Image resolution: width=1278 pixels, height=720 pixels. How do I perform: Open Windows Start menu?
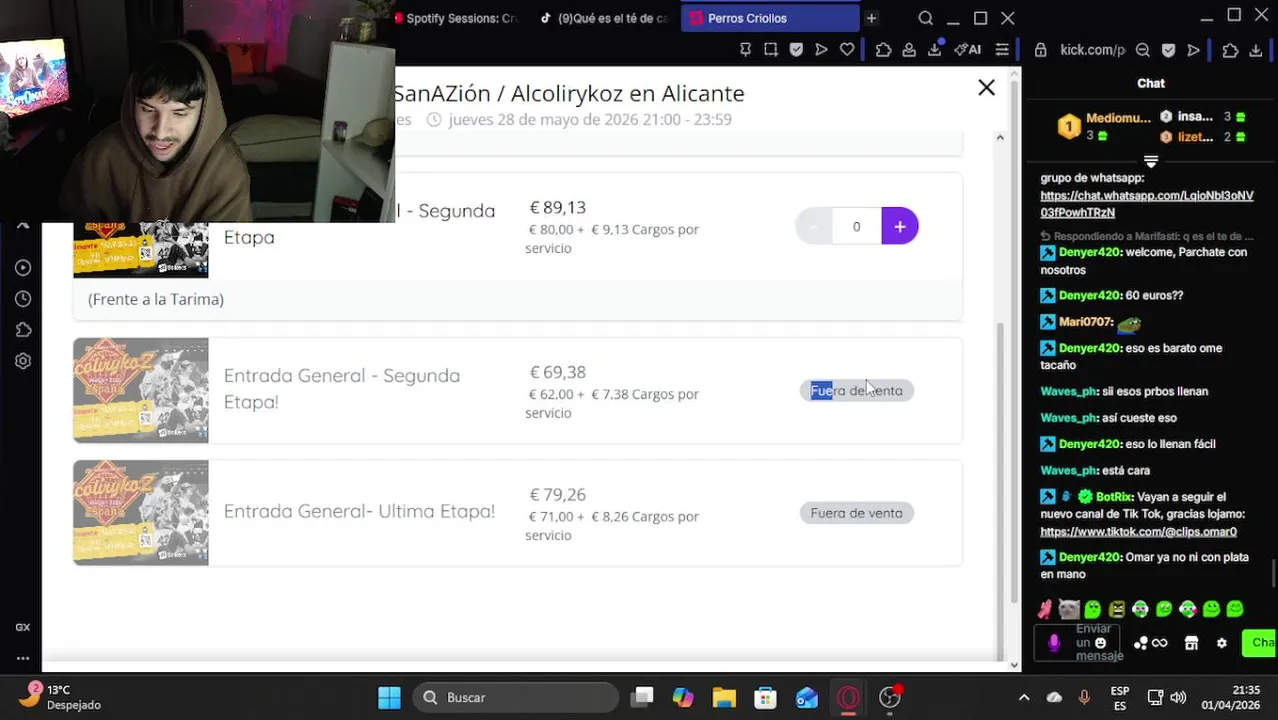[x=389, y=697]
